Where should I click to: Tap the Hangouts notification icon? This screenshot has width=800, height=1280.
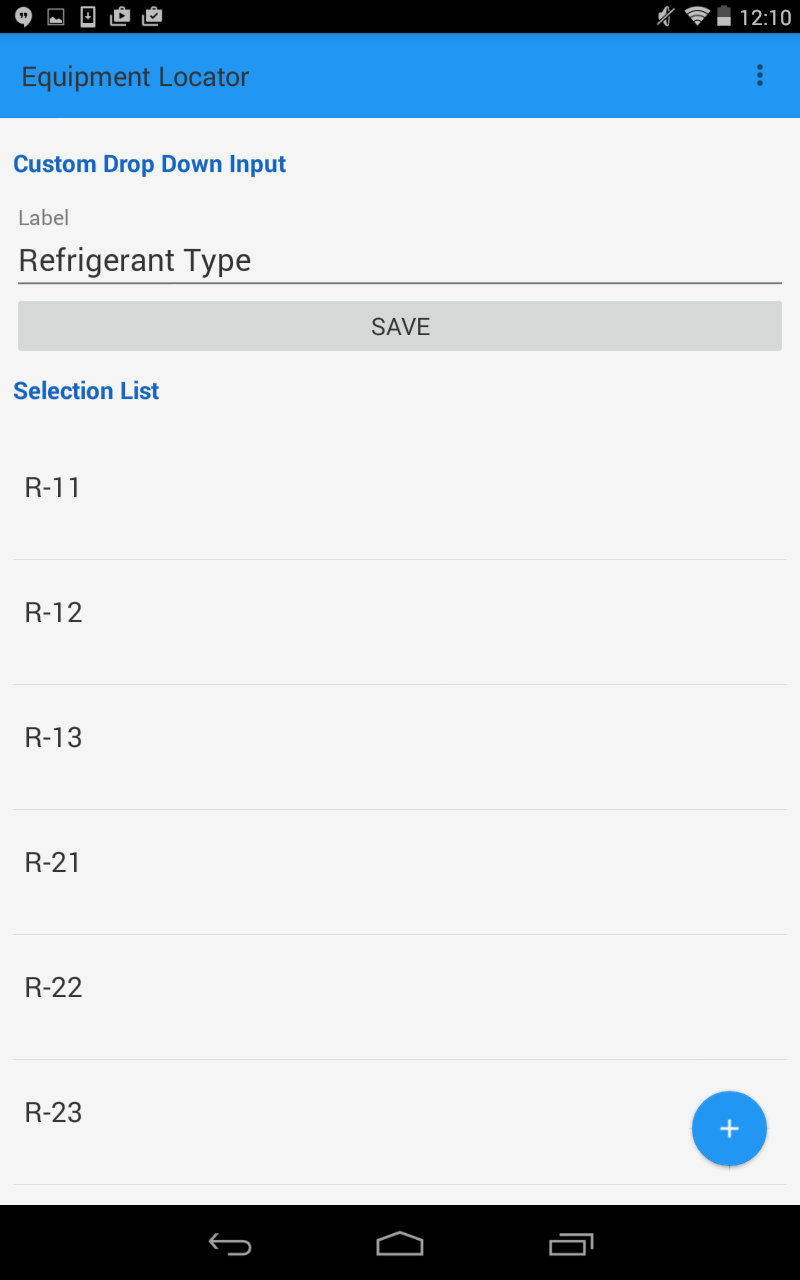[24, 17]
